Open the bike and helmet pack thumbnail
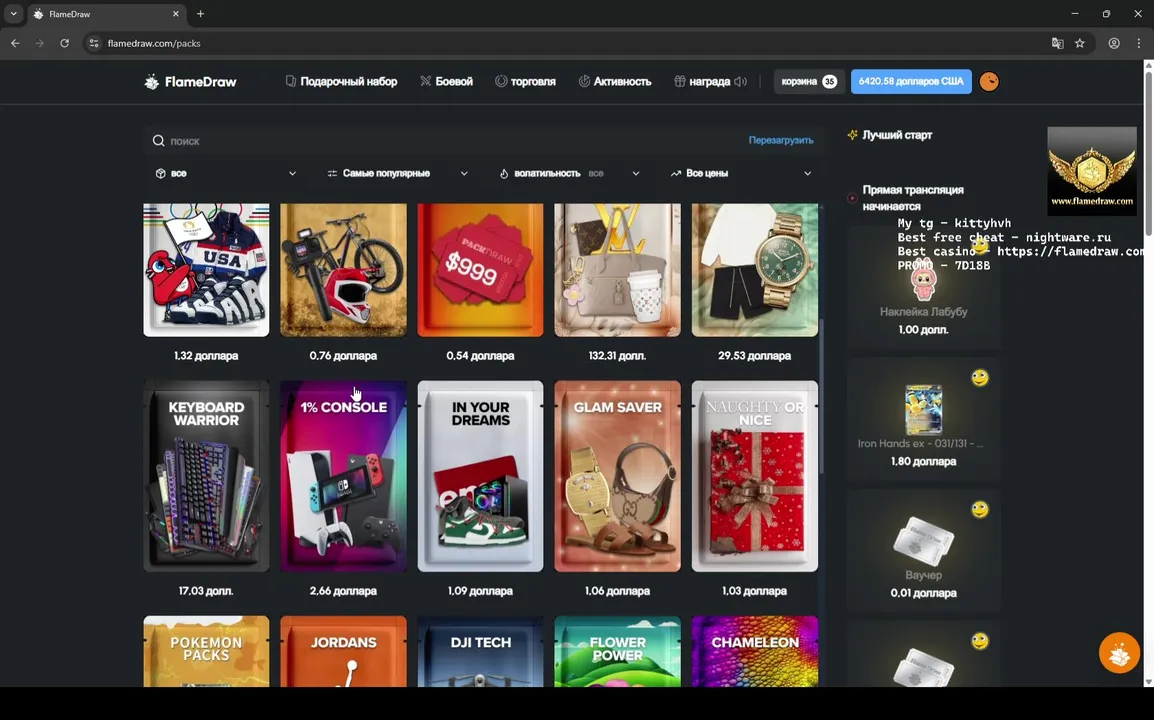This screenshot has height=720, width=1154. pos(343,270)
